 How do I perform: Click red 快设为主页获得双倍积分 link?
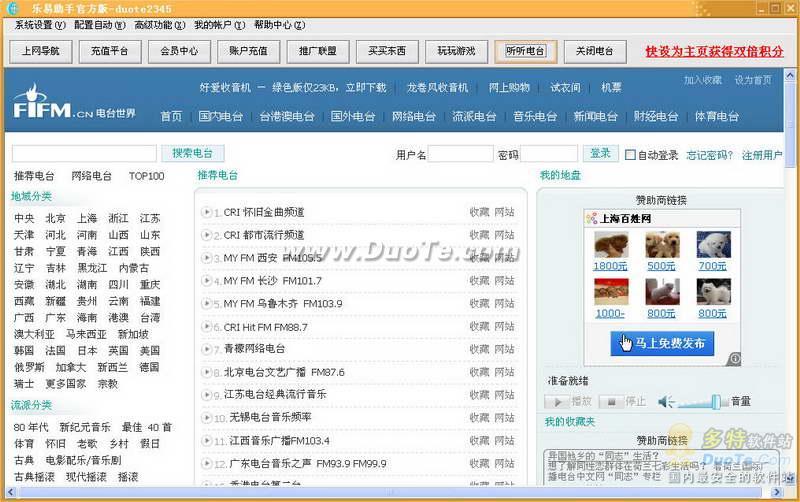(714, 52)
